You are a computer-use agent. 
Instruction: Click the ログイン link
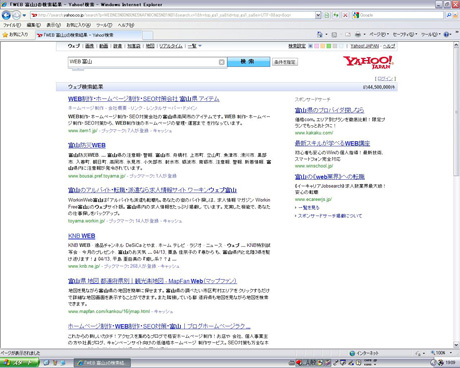pos(385,79)
